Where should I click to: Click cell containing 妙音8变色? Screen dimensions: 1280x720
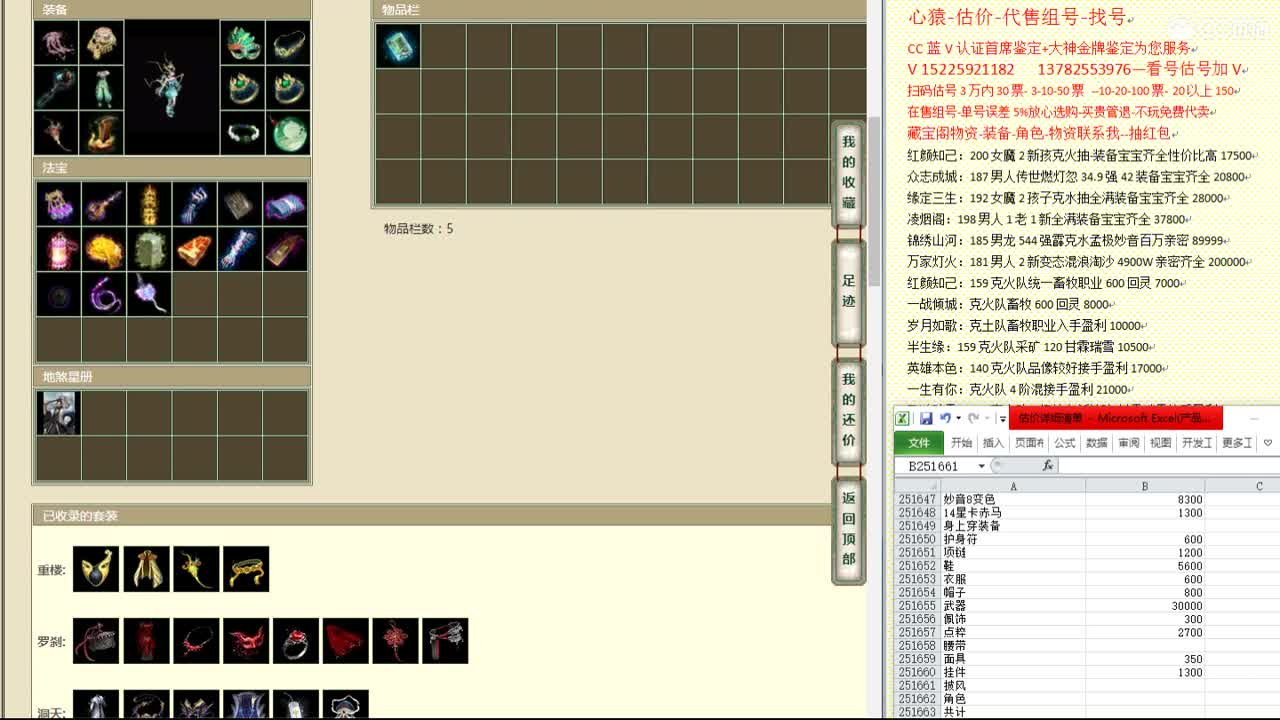(1012, 499)
